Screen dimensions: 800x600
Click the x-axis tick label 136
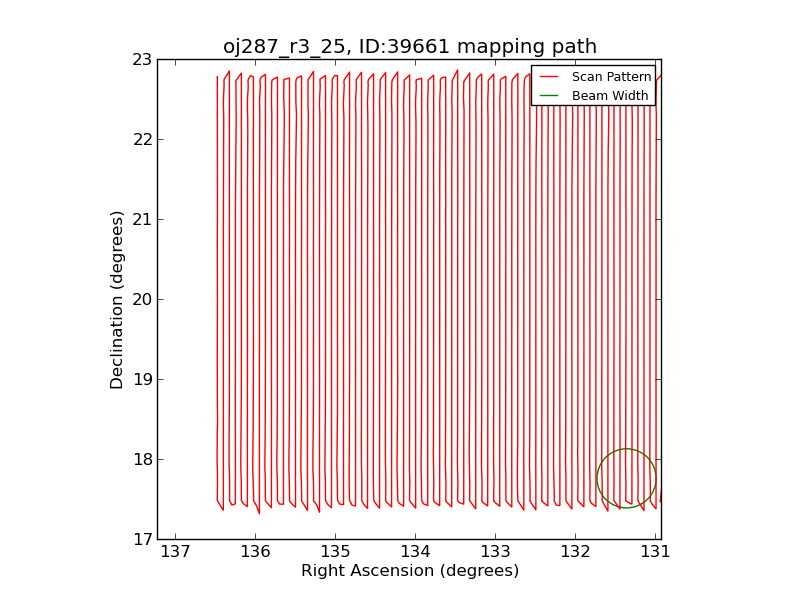[x=255, y=551]
